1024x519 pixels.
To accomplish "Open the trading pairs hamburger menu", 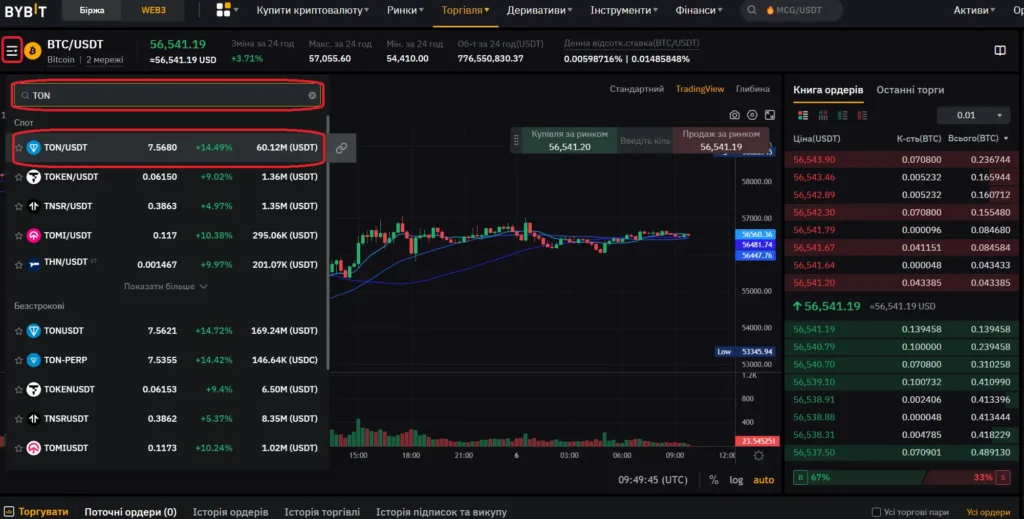I will click(12, 50).
